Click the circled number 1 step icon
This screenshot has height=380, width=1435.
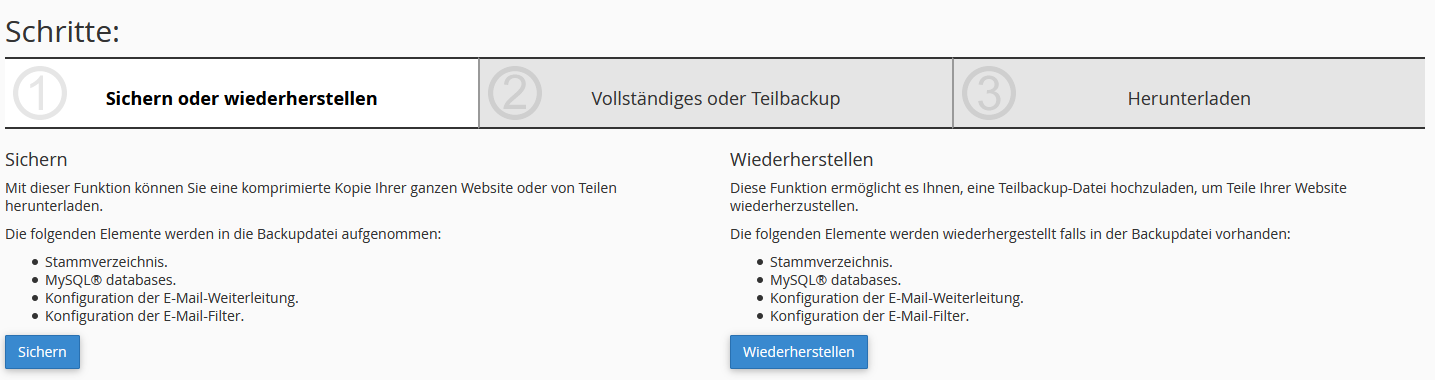40,94
